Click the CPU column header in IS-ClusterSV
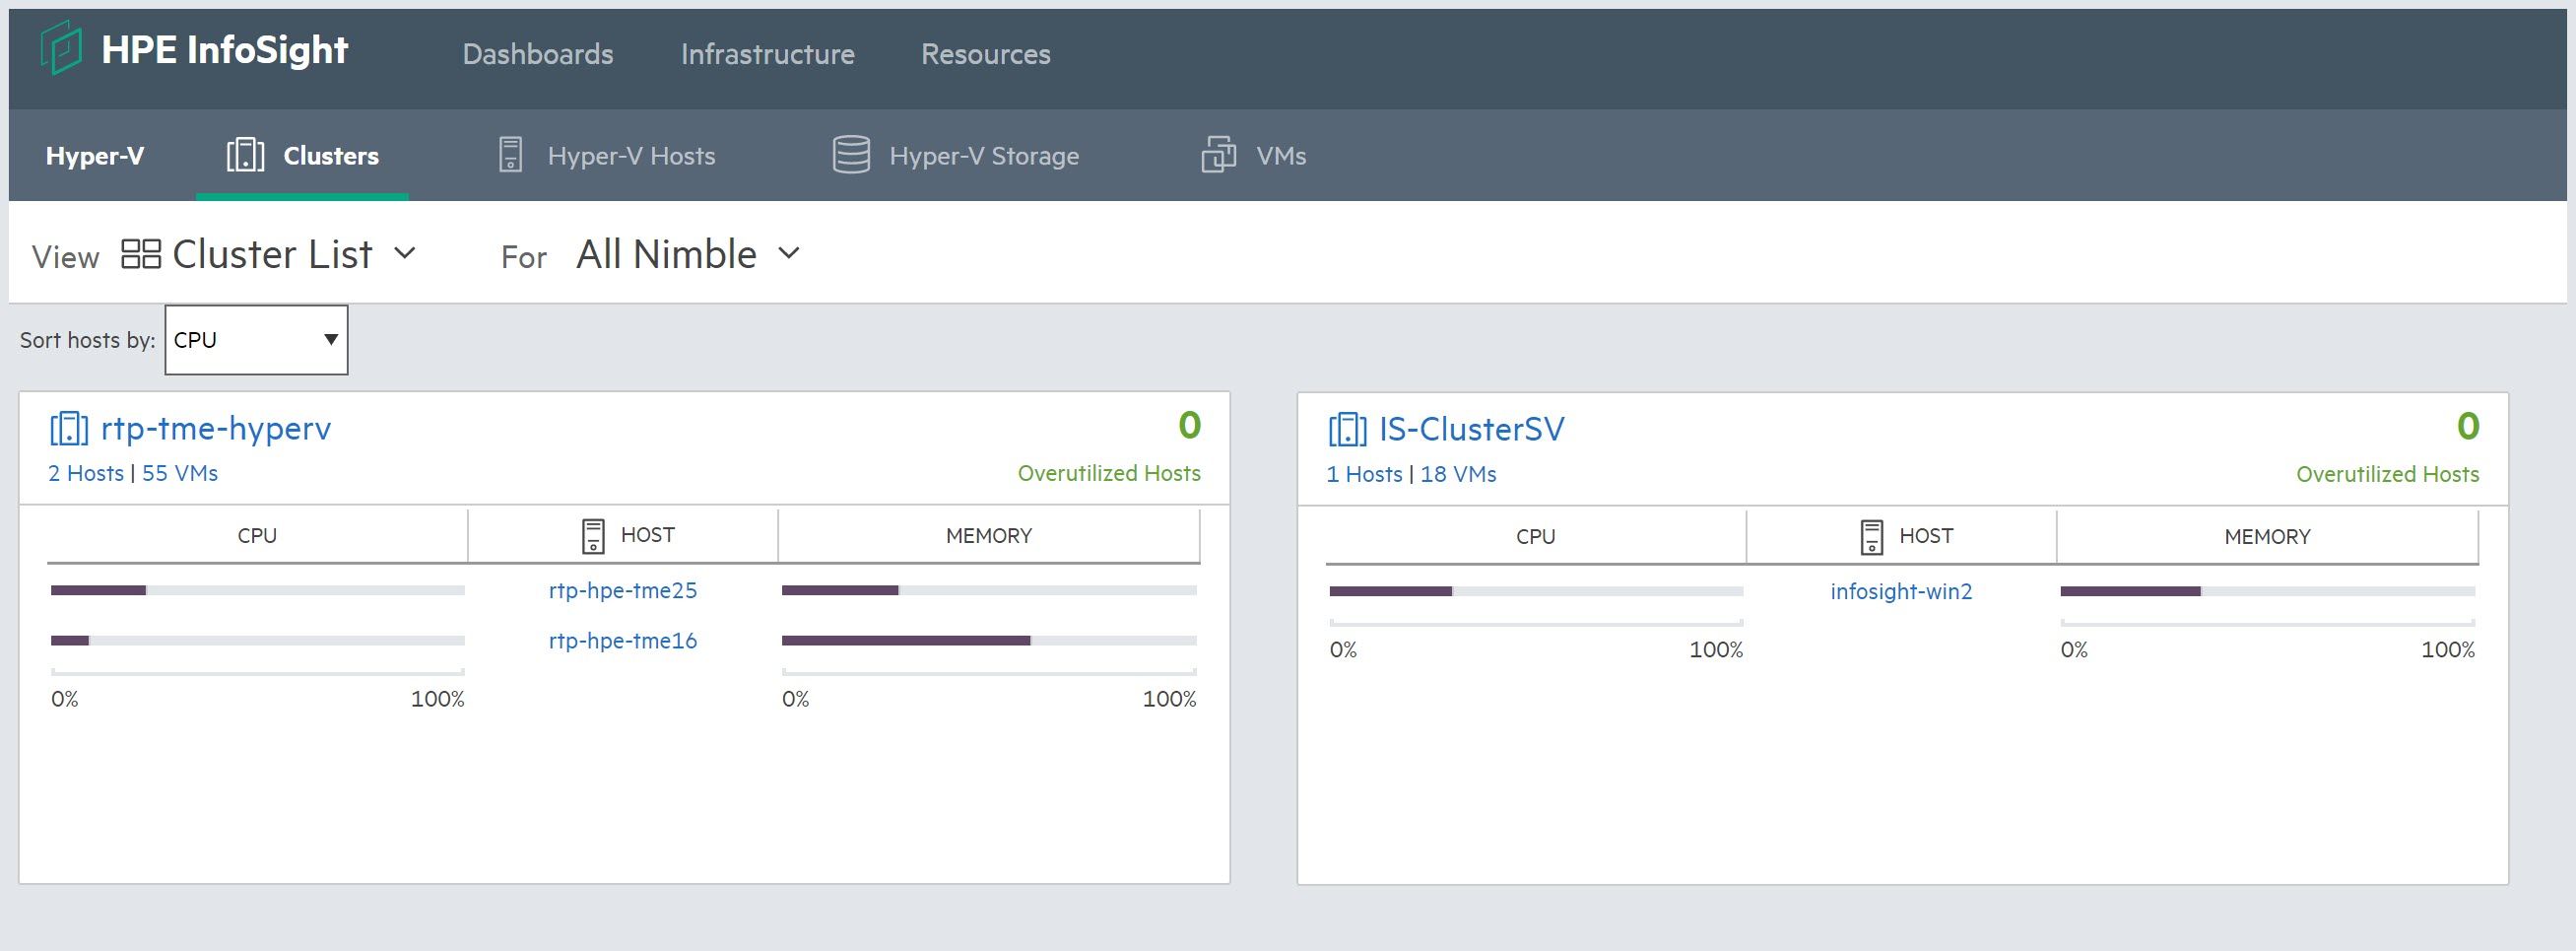The width and height of the screenshot is (2576, 951). [1536, 537]
